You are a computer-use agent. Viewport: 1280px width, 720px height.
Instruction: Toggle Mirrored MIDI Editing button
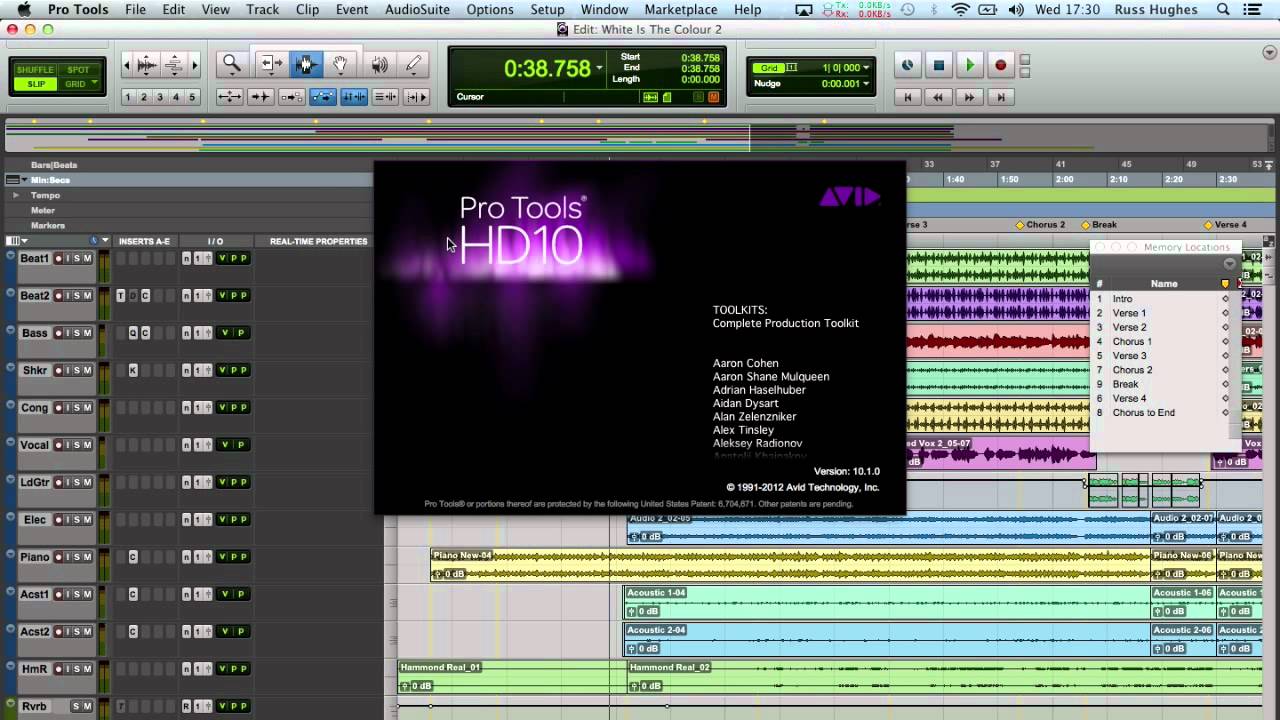coord(292,97)
